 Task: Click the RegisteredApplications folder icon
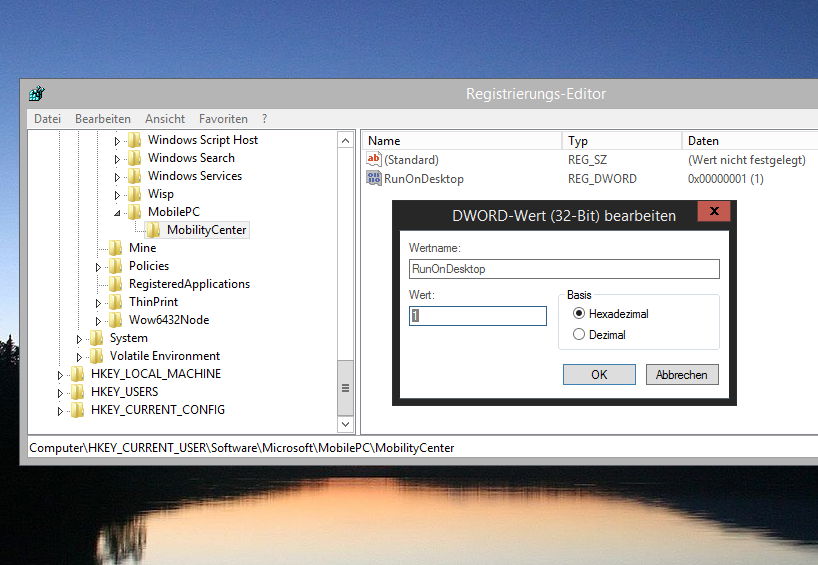click(x=115, y=284)
